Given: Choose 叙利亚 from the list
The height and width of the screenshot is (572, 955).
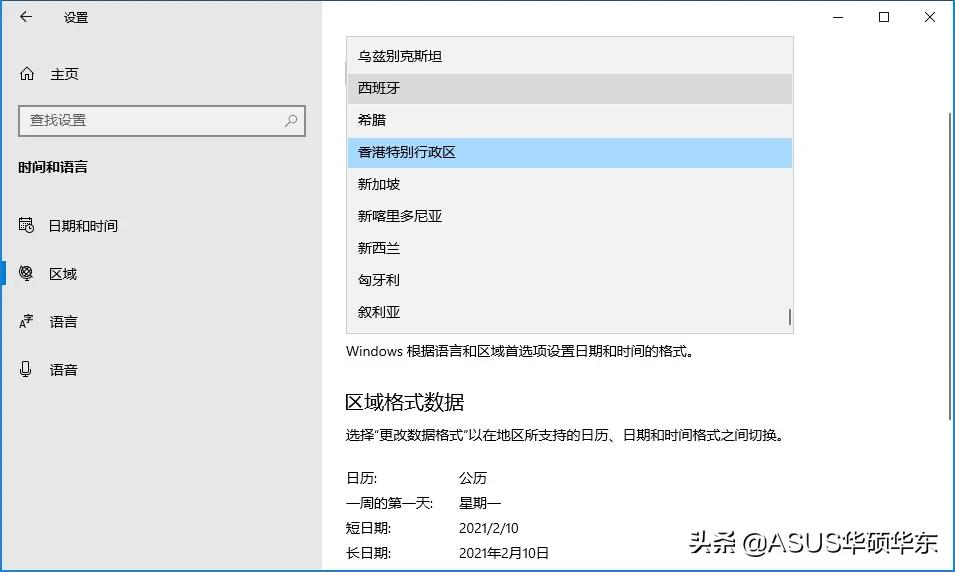Looking at the screenshot, I should click(x=569, y=312).
